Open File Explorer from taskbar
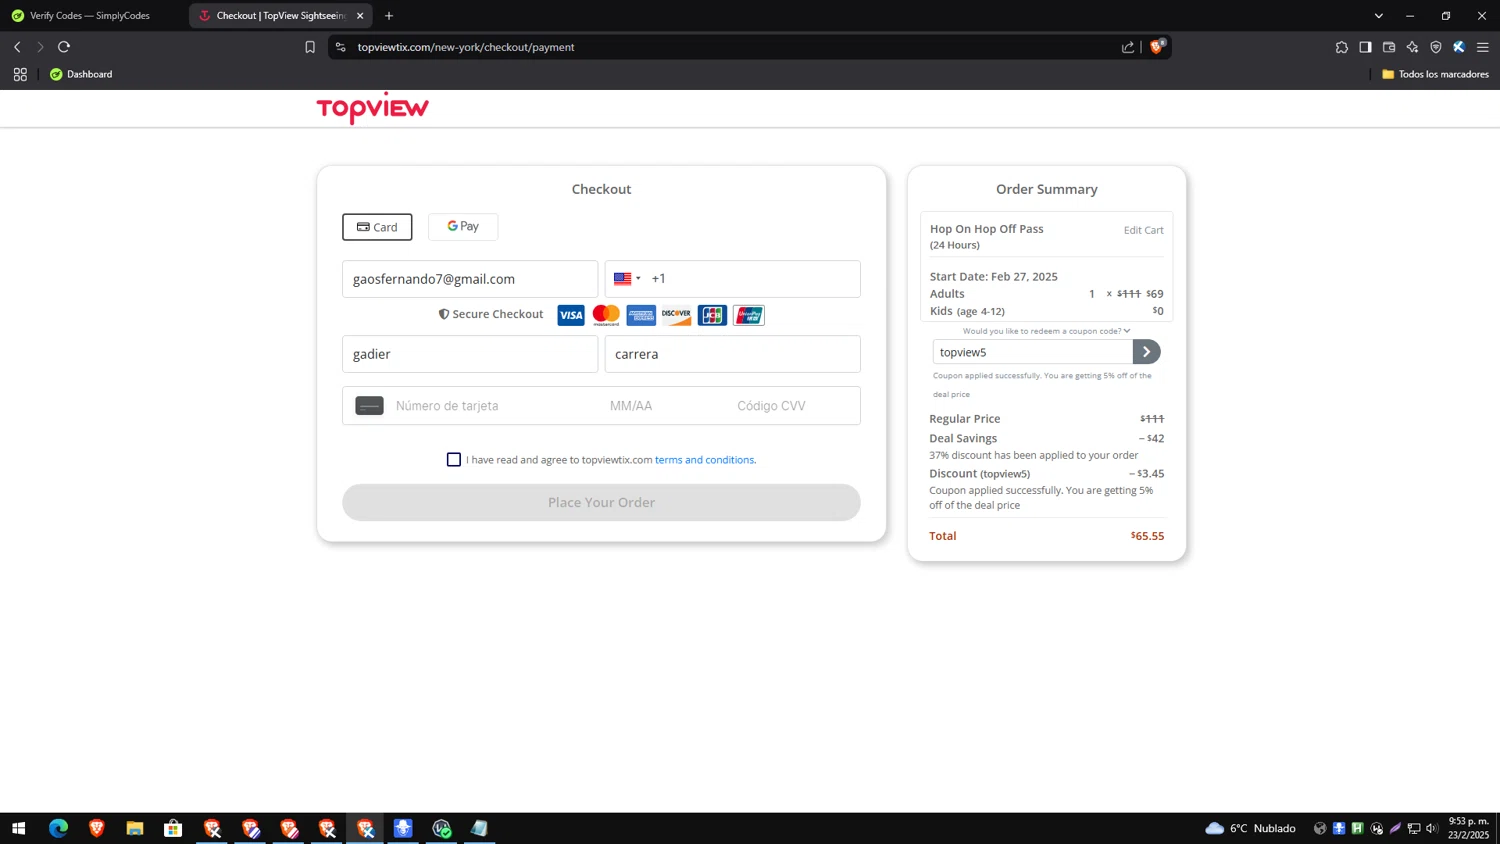Viewport: 1500px width, 844px height. [x=135, y=828]
